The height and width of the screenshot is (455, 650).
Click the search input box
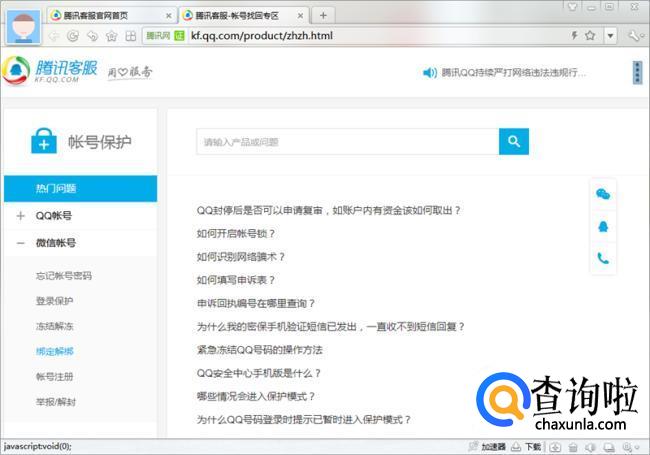coord(347,142)
